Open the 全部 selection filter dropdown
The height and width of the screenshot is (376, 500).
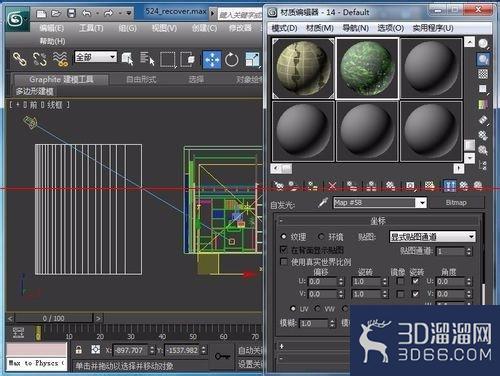(x=96, y=57)
